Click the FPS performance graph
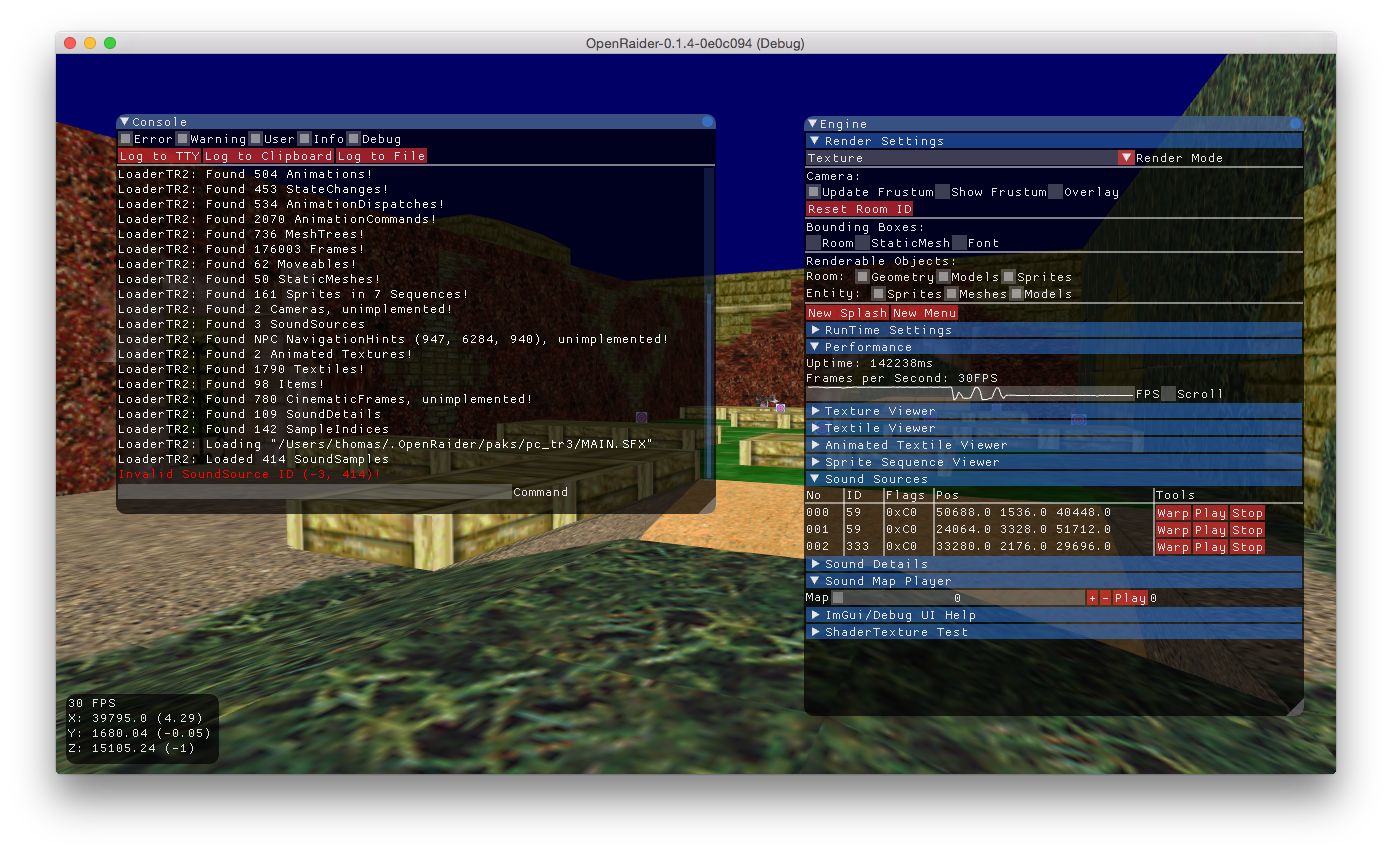This screenshot has height=854, width=1392. tap(970, 394)
